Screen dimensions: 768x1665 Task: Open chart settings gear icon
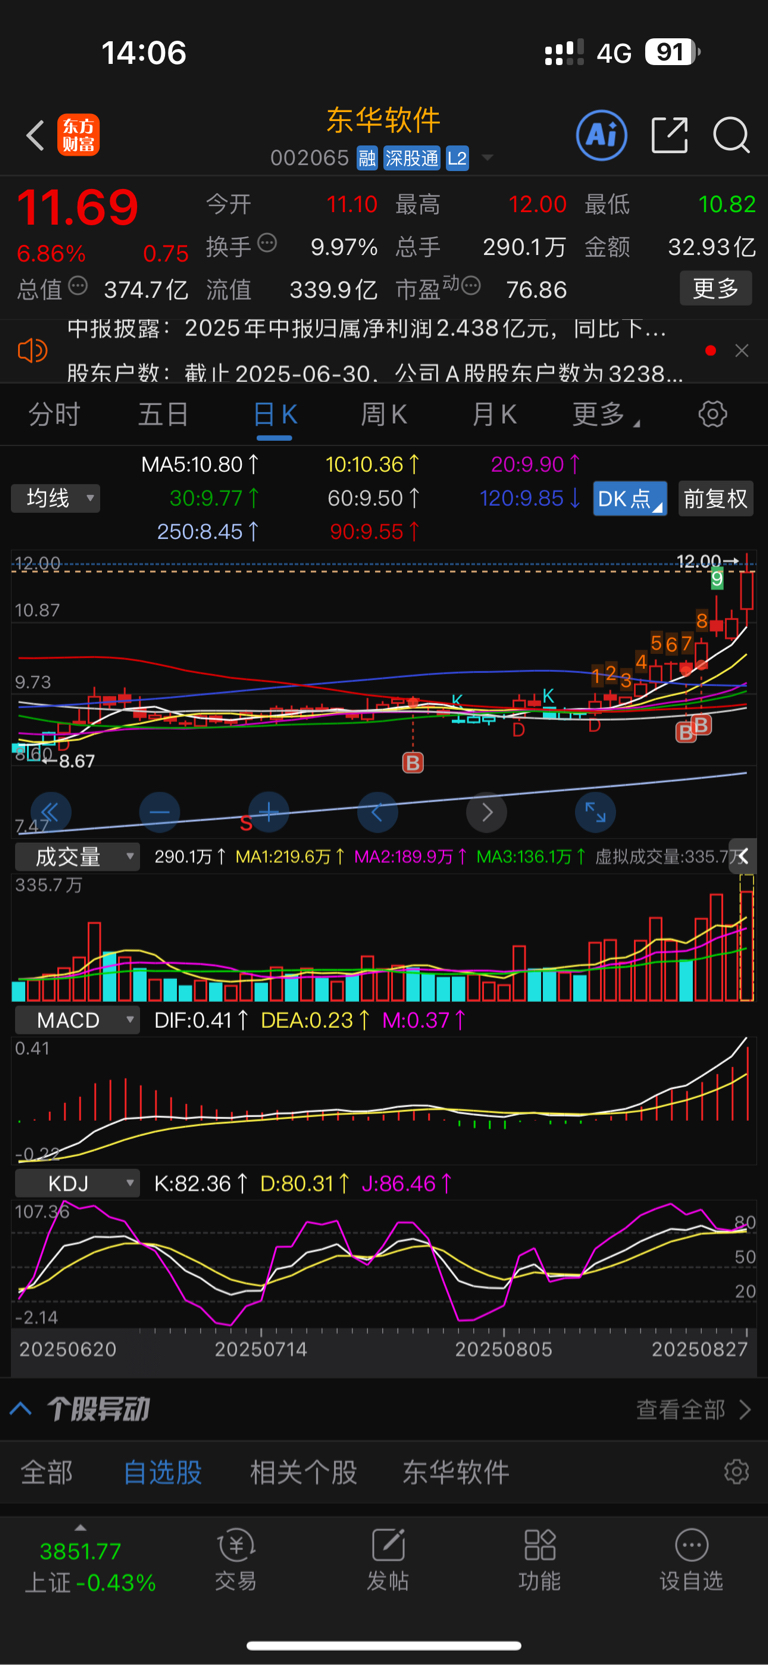pos(712,414)
